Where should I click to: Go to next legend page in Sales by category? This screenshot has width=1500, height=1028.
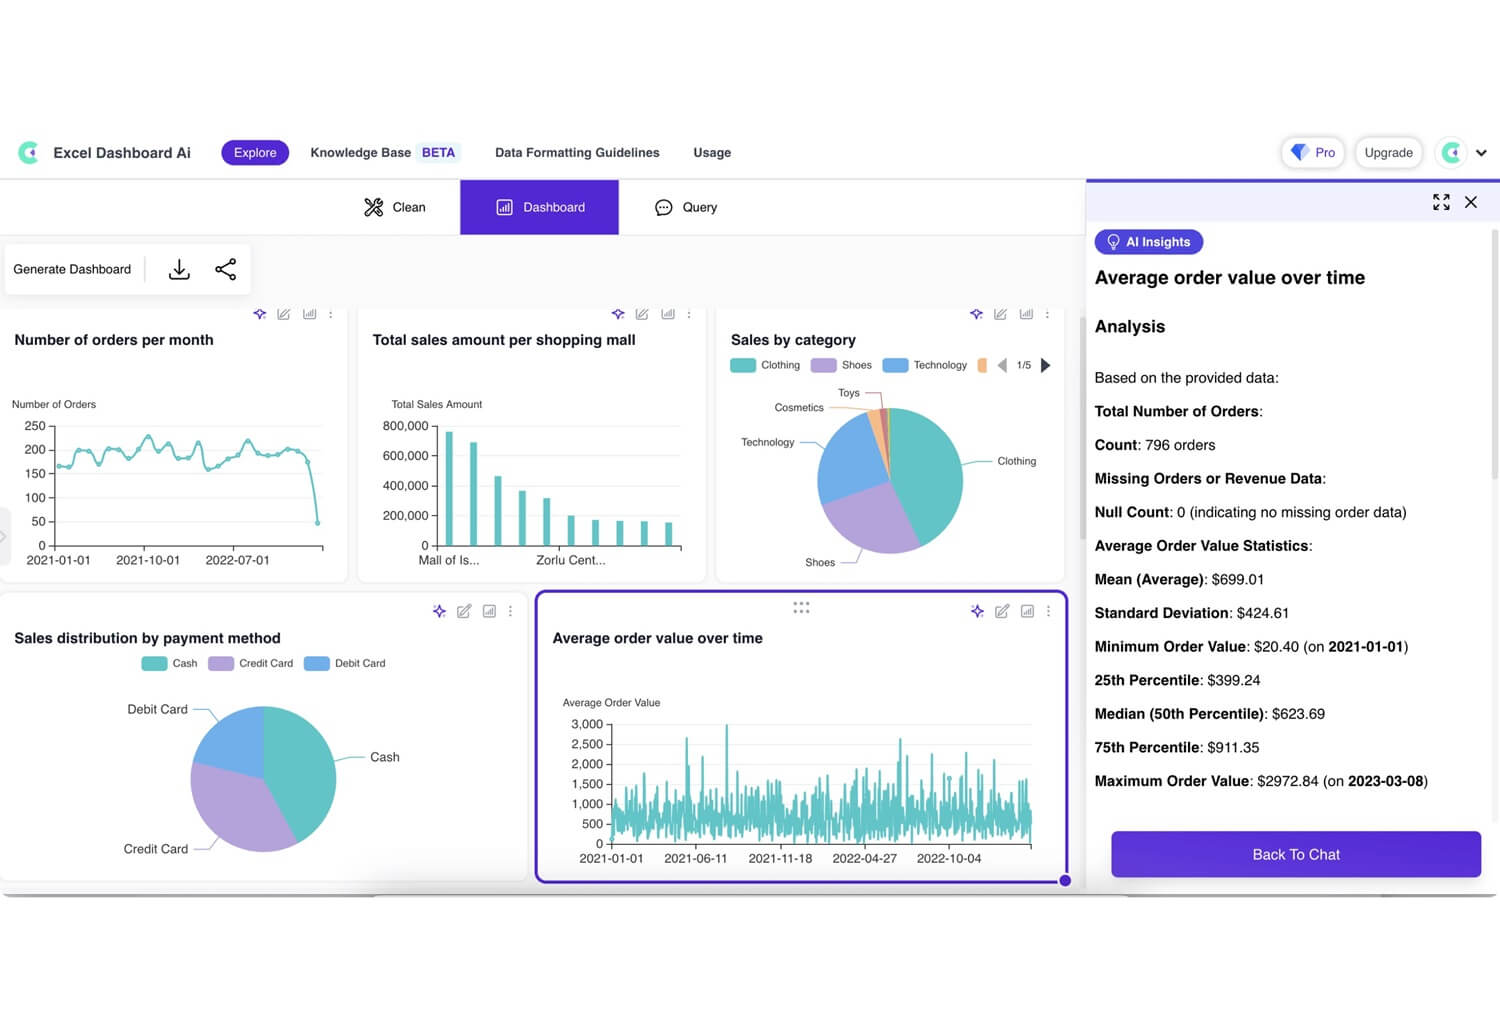[1046, 365]
